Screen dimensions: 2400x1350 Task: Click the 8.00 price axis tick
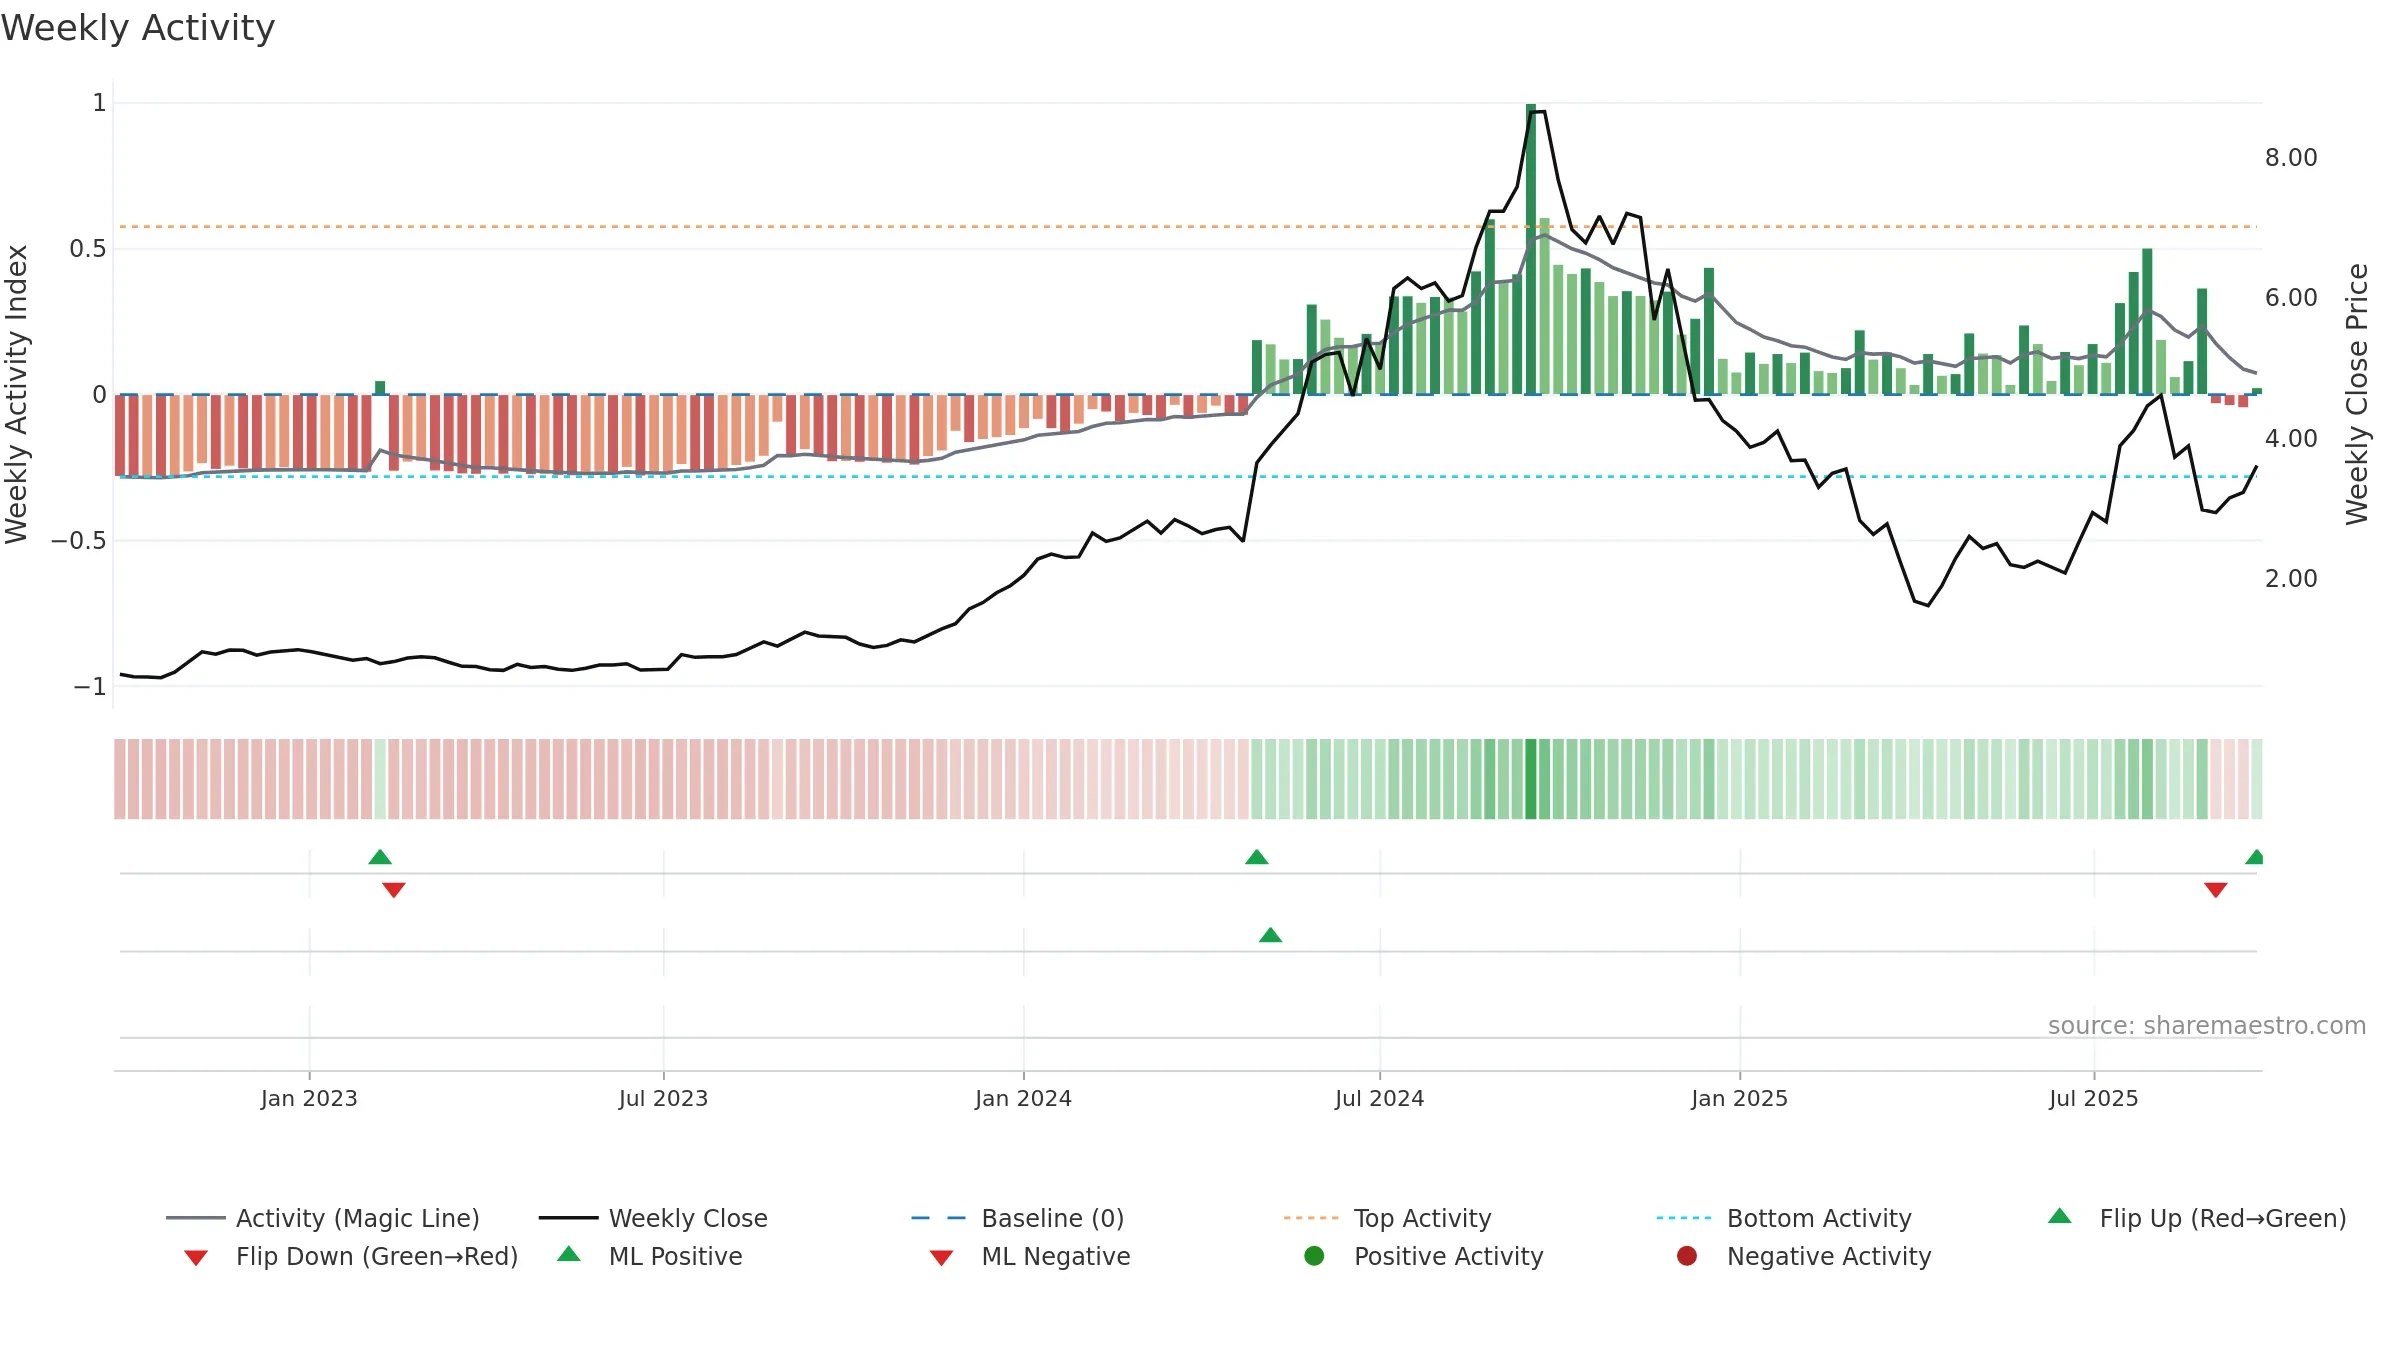(2291, 158)
